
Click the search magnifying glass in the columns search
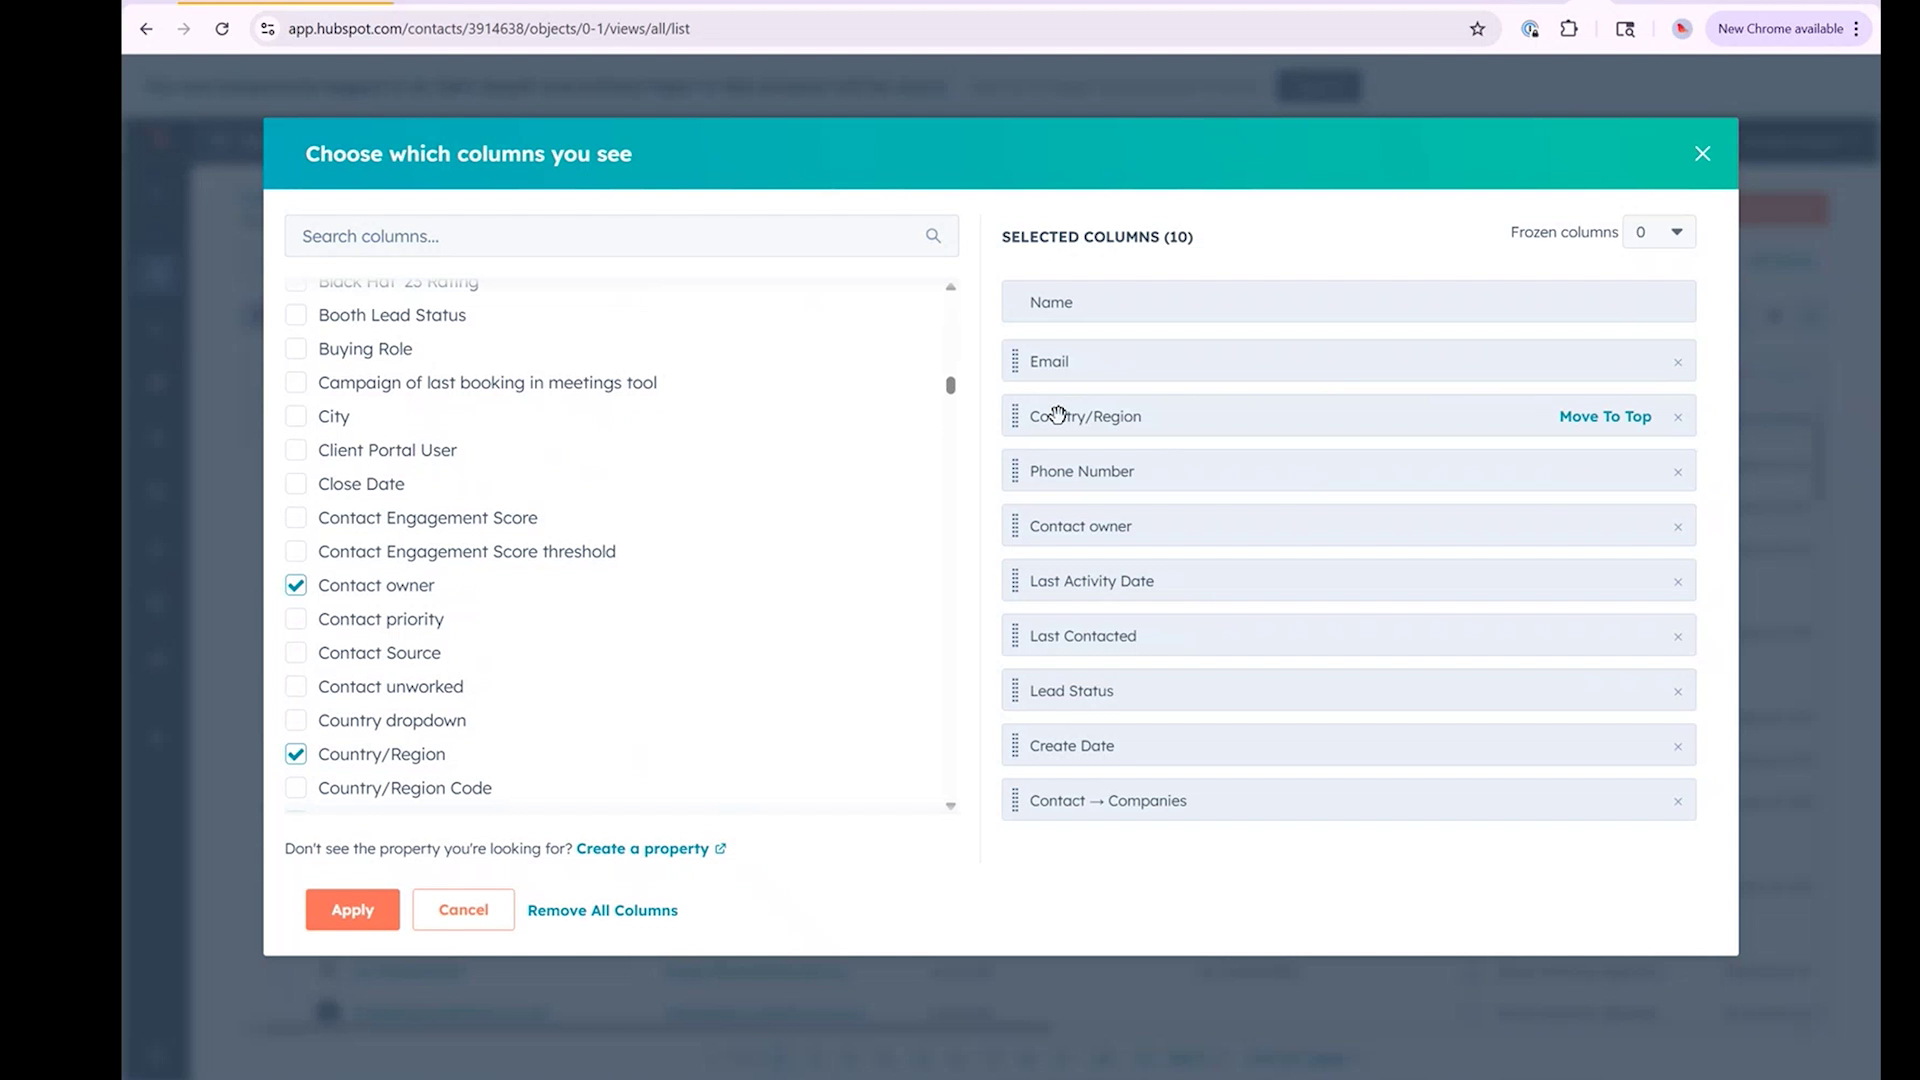pyautogui.click(x=933, y=235)
